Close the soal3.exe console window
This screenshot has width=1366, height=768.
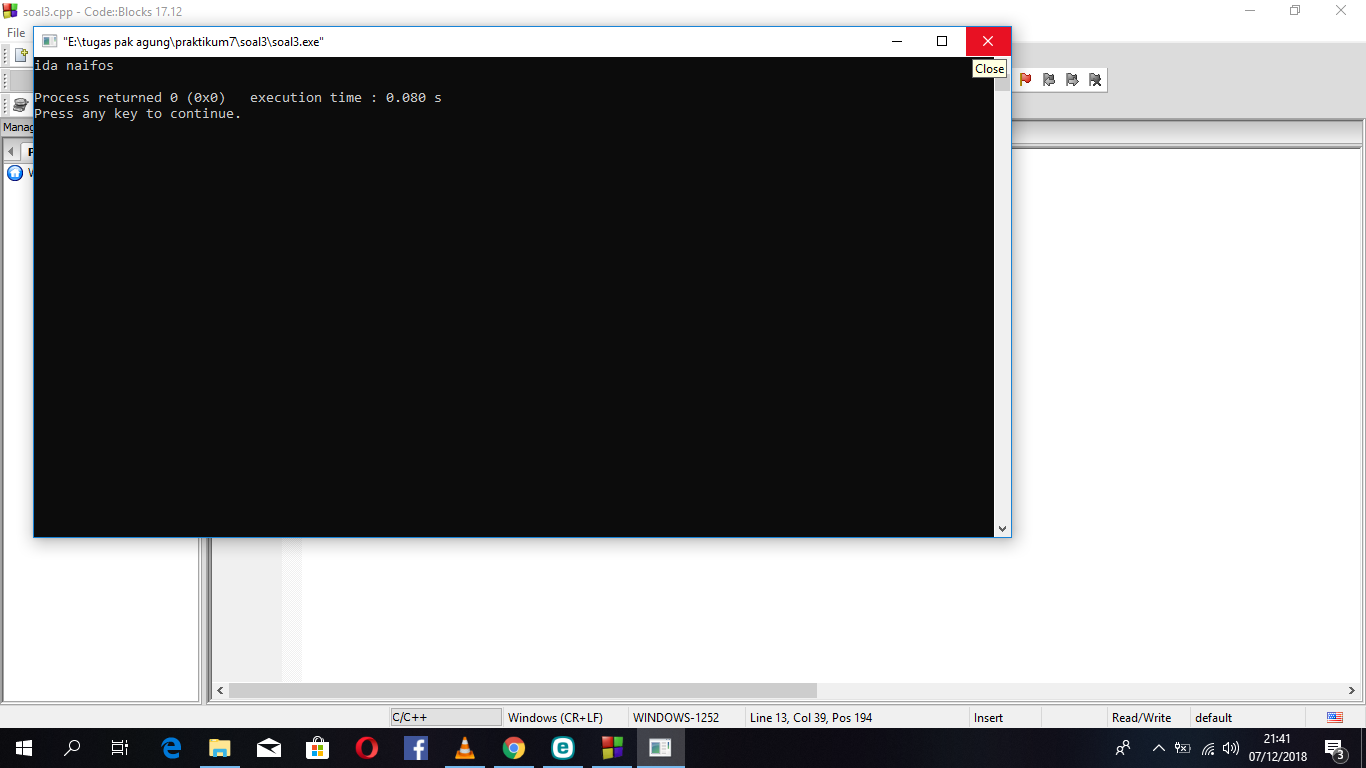click(x=988, y=41)
